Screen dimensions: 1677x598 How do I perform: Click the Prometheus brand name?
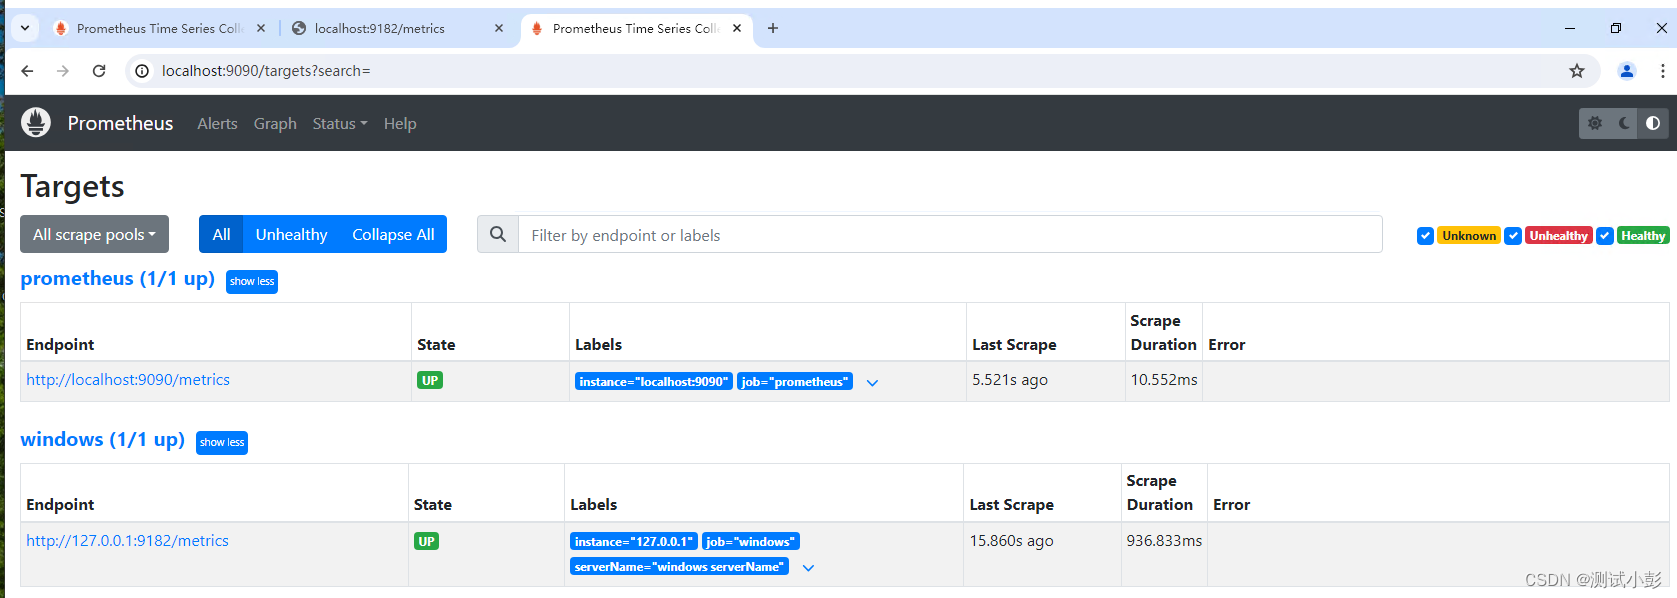120,123
